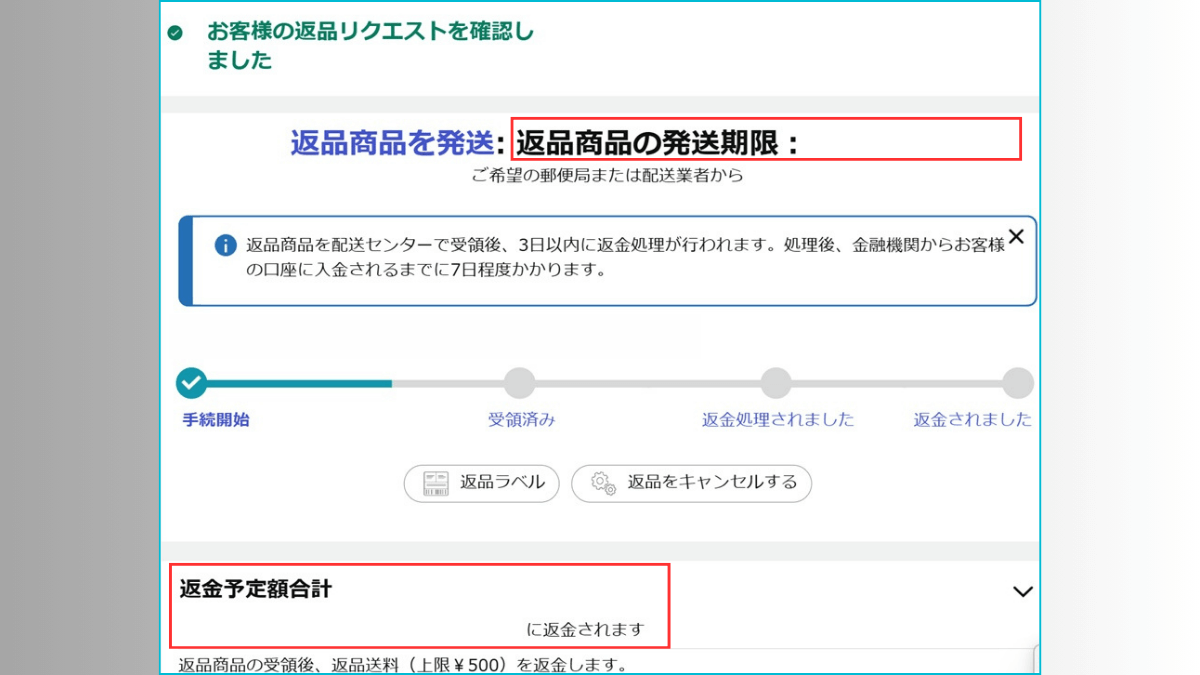Screen dimensions: 1200x675
Task: Select the 手続開始 step label
Action: click(x=215, y=420)
